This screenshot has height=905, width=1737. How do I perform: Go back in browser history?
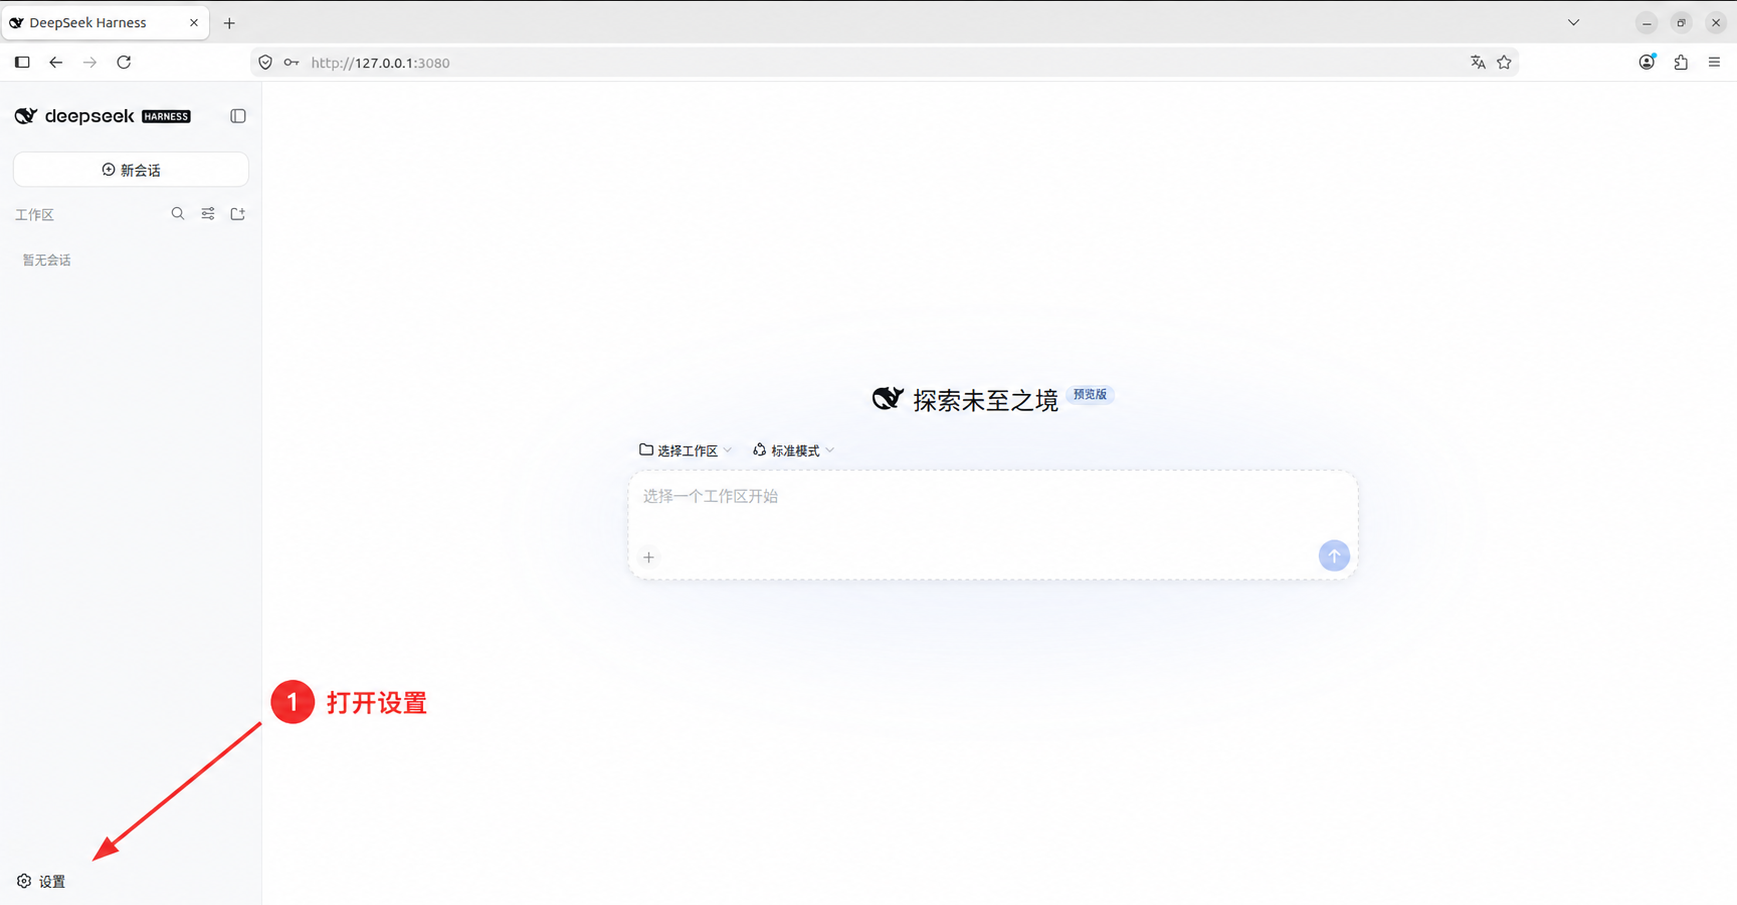(56, 62)
